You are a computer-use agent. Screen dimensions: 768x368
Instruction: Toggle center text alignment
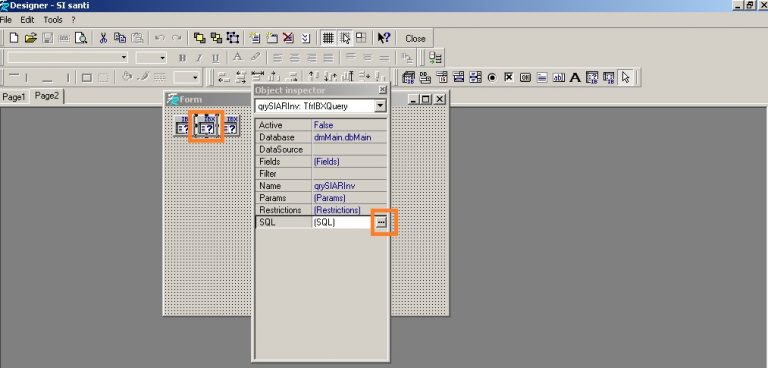point(294,58)
